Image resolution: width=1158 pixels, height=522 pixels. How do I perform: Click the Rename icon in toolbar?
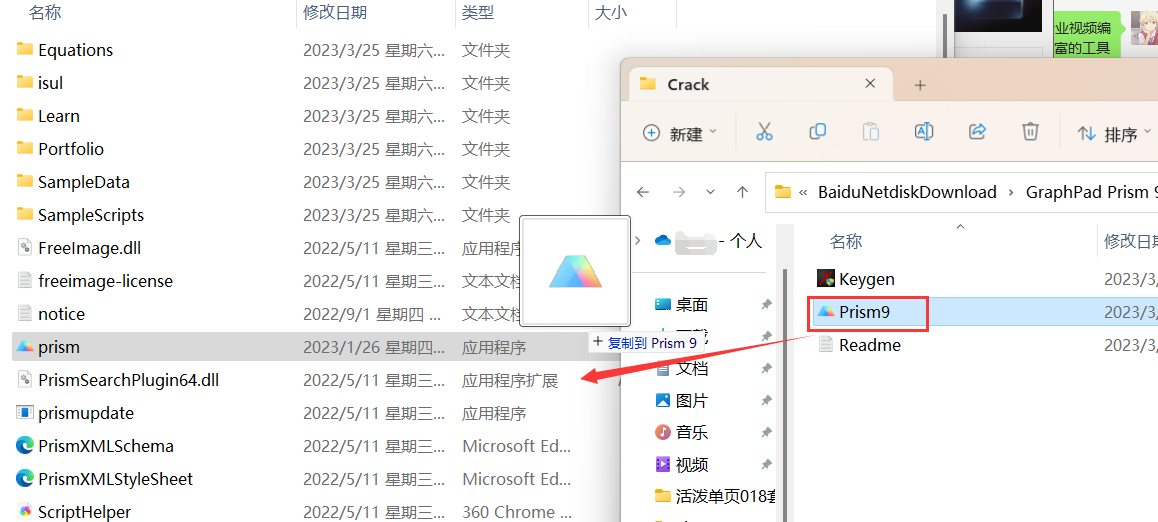click(x=924, y=132)
